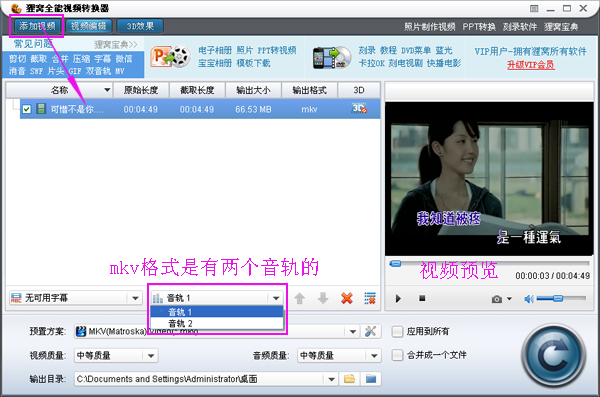Screen dimensions: 600x397
Task: Move the selected file up with arrow icon
Action: click(300, 298)
